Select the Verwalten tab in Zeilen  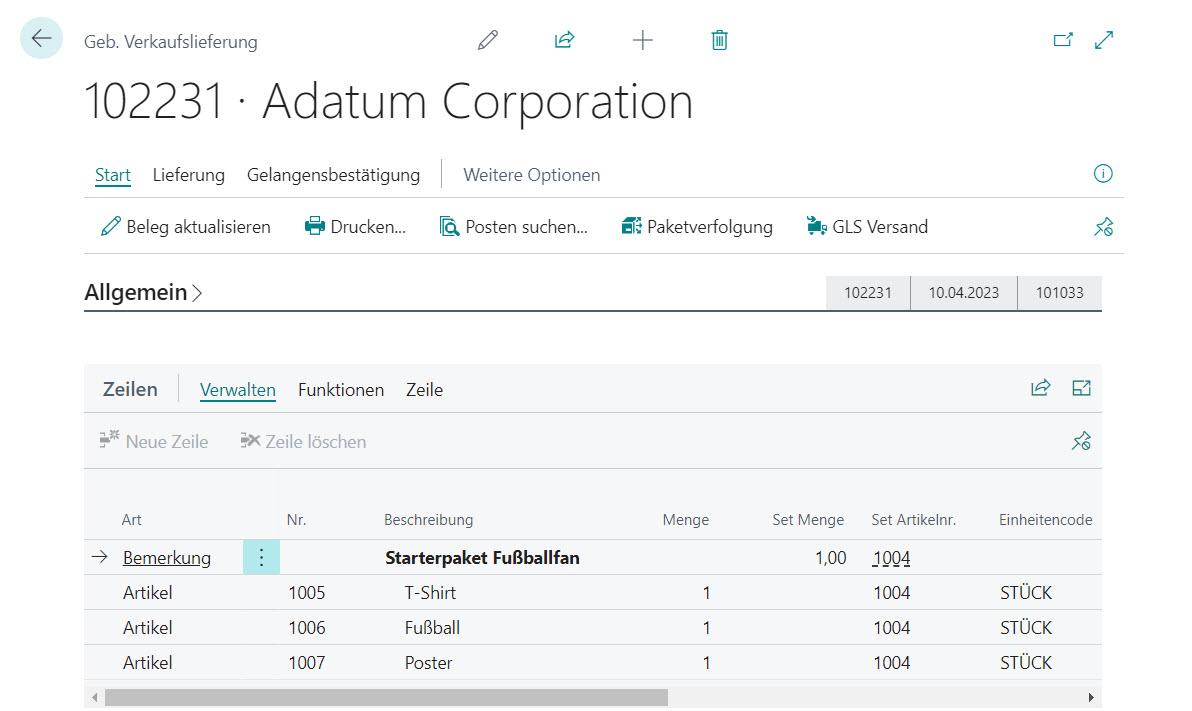[x=237, y=390]
